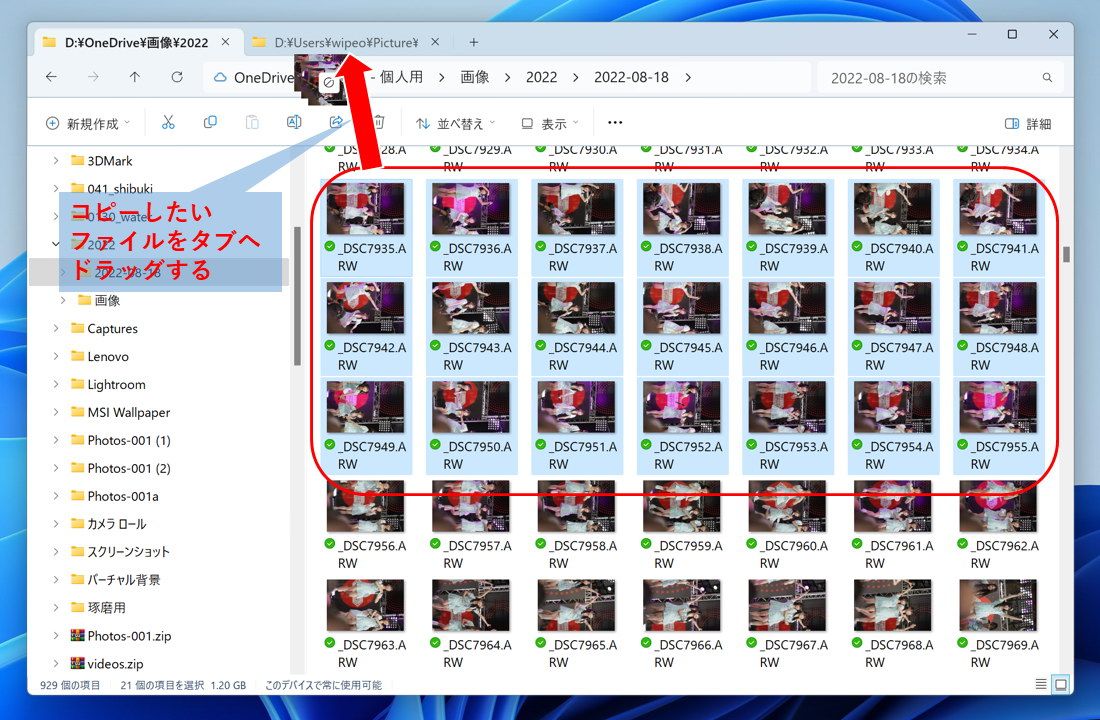Switch to list details view in status bar
Screen dimensions: 1100x720
(x=1041, y=684)
